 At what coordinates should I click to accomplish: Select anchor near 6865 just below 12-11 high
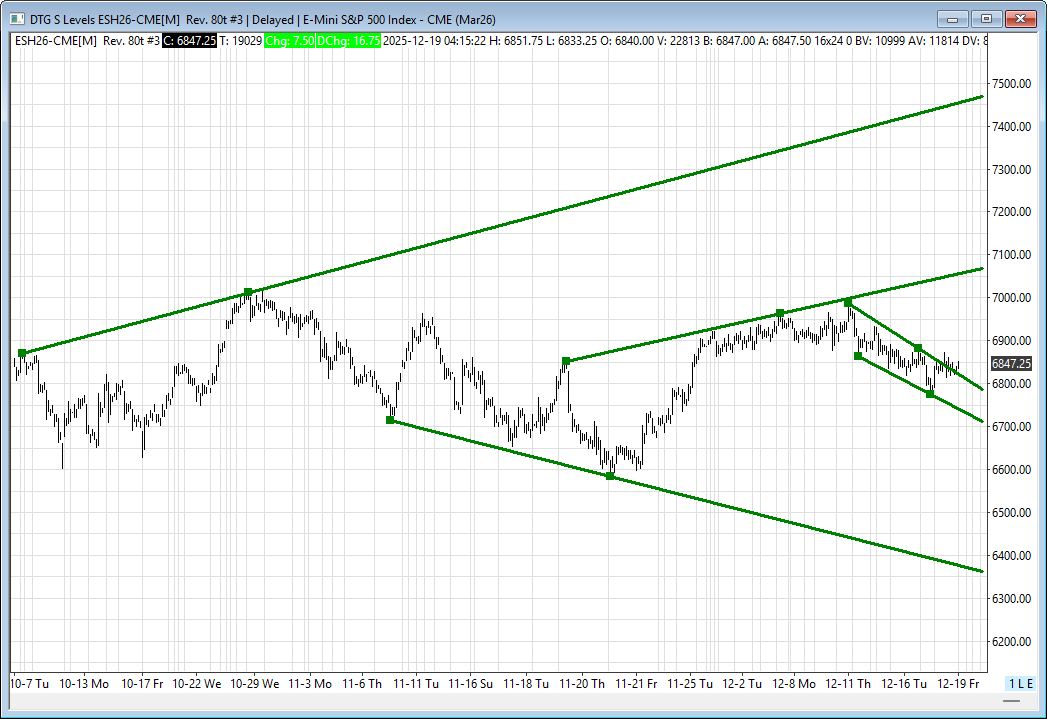(858, 356)
